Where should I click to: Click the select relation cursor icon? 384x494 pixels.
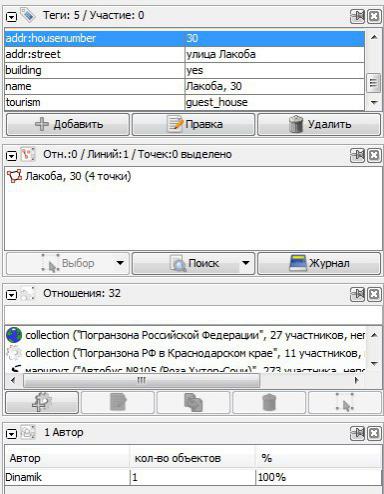[x=345, y=402]
